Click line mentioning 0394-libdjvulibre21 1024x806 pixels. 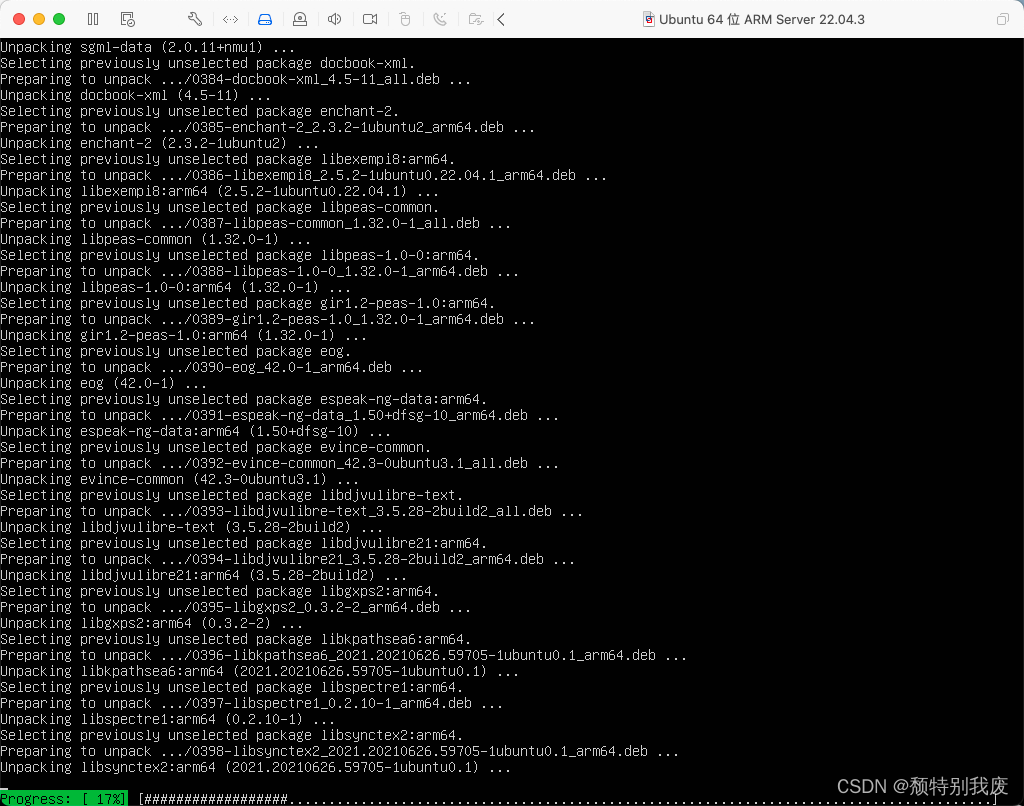pyautogui.click(x=288, y=559)
